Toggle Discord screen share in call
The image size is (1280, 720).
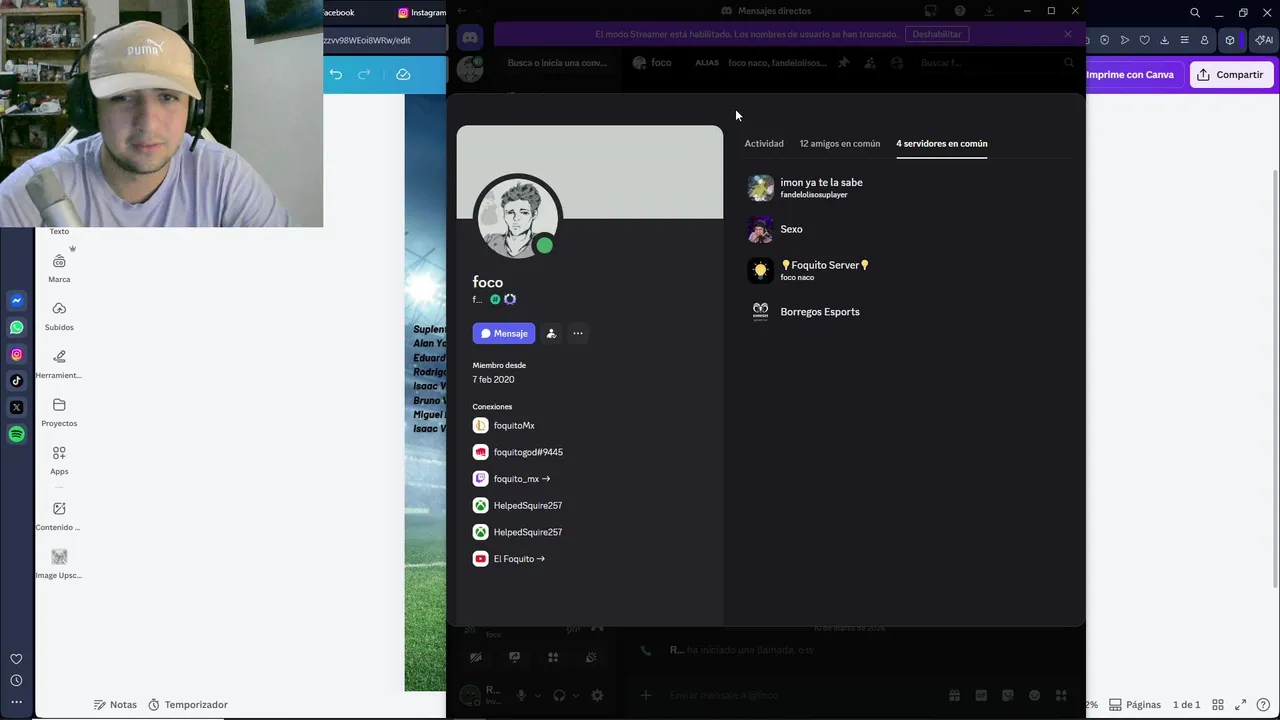[x=514, y=657]
